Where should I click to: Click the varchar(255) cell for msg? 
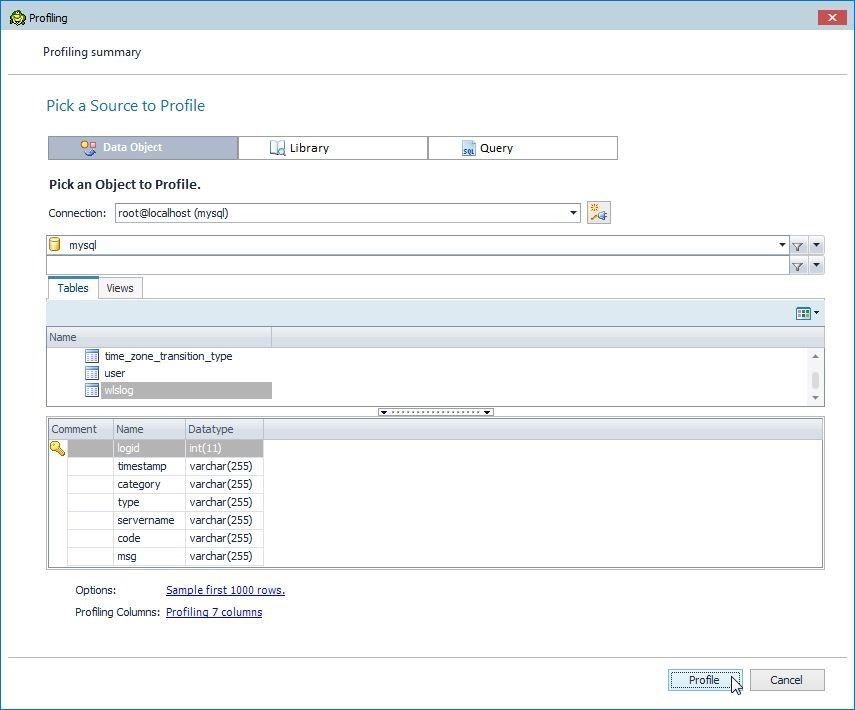pyautogui.click(x=224, y=556)
